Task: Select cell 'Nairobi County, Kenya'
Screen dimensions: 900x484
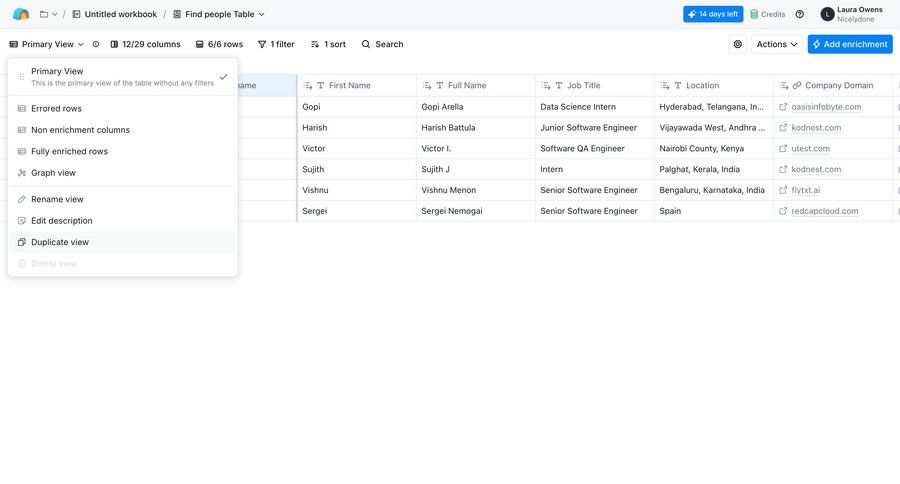Action: tap(713, 148)
